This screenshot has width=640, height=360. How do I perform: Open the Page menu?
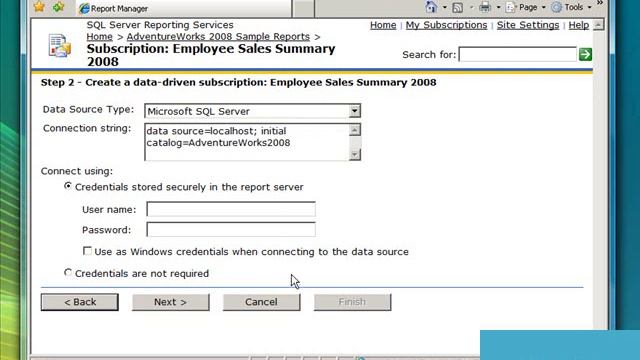525,7
